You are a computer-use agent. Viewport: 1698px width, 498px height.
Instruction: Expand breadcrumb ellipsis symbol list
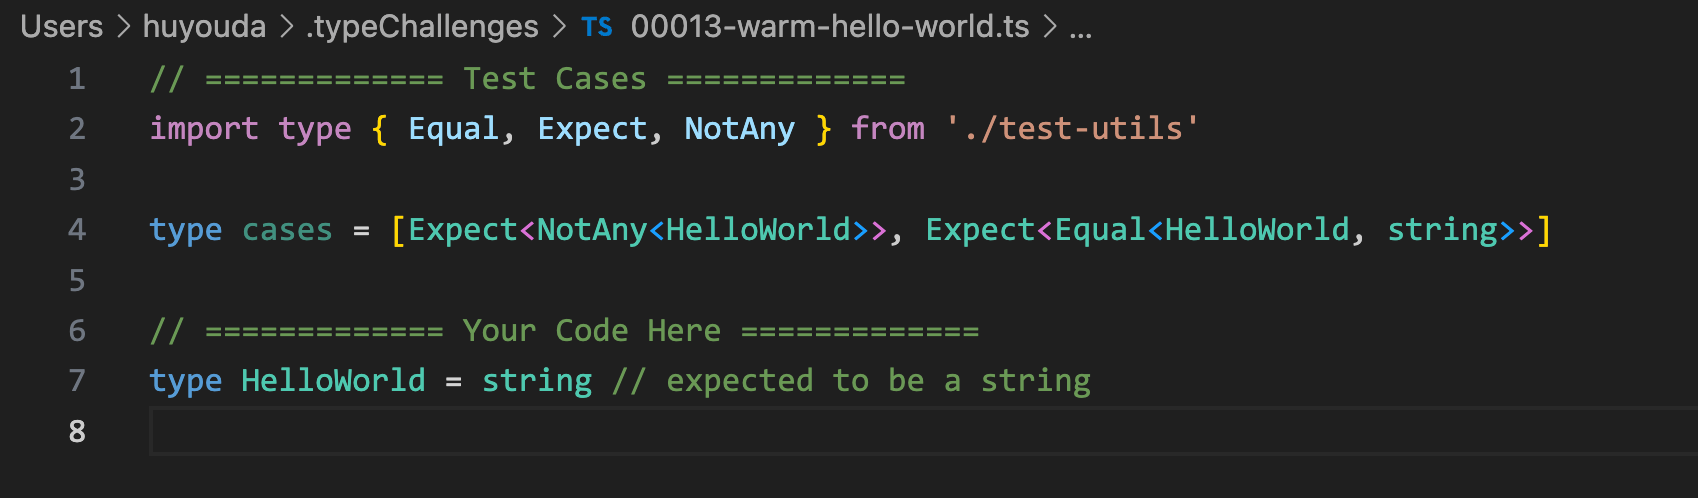(x=1080, y=28)
